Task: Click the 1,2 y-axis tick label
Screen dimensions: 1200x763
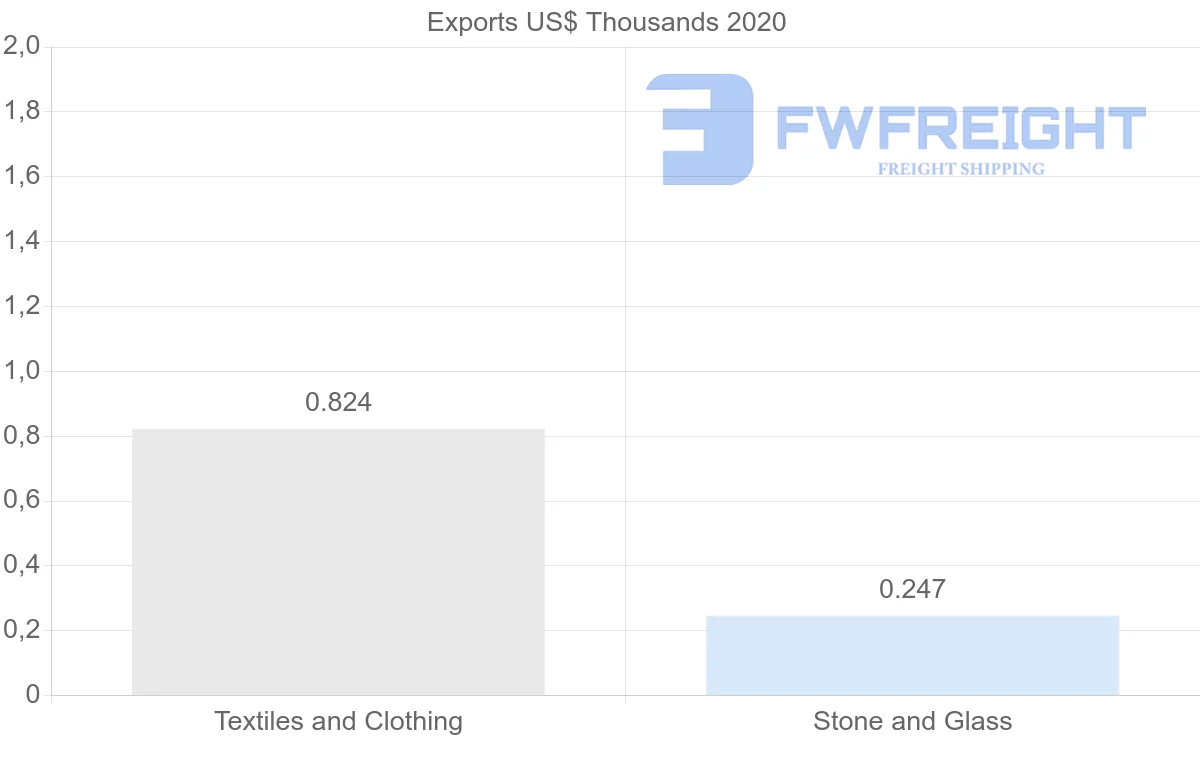Action: pyautogui.click(x=22, y=306)
